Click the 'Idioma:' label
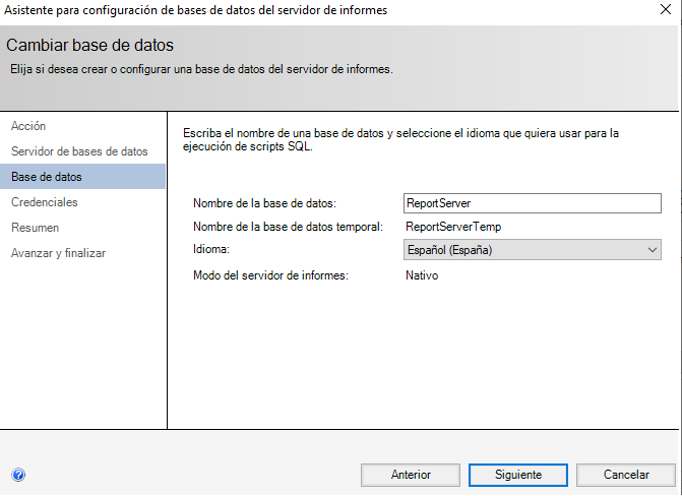Screen dimensions: 682x496 pos(213,249)
